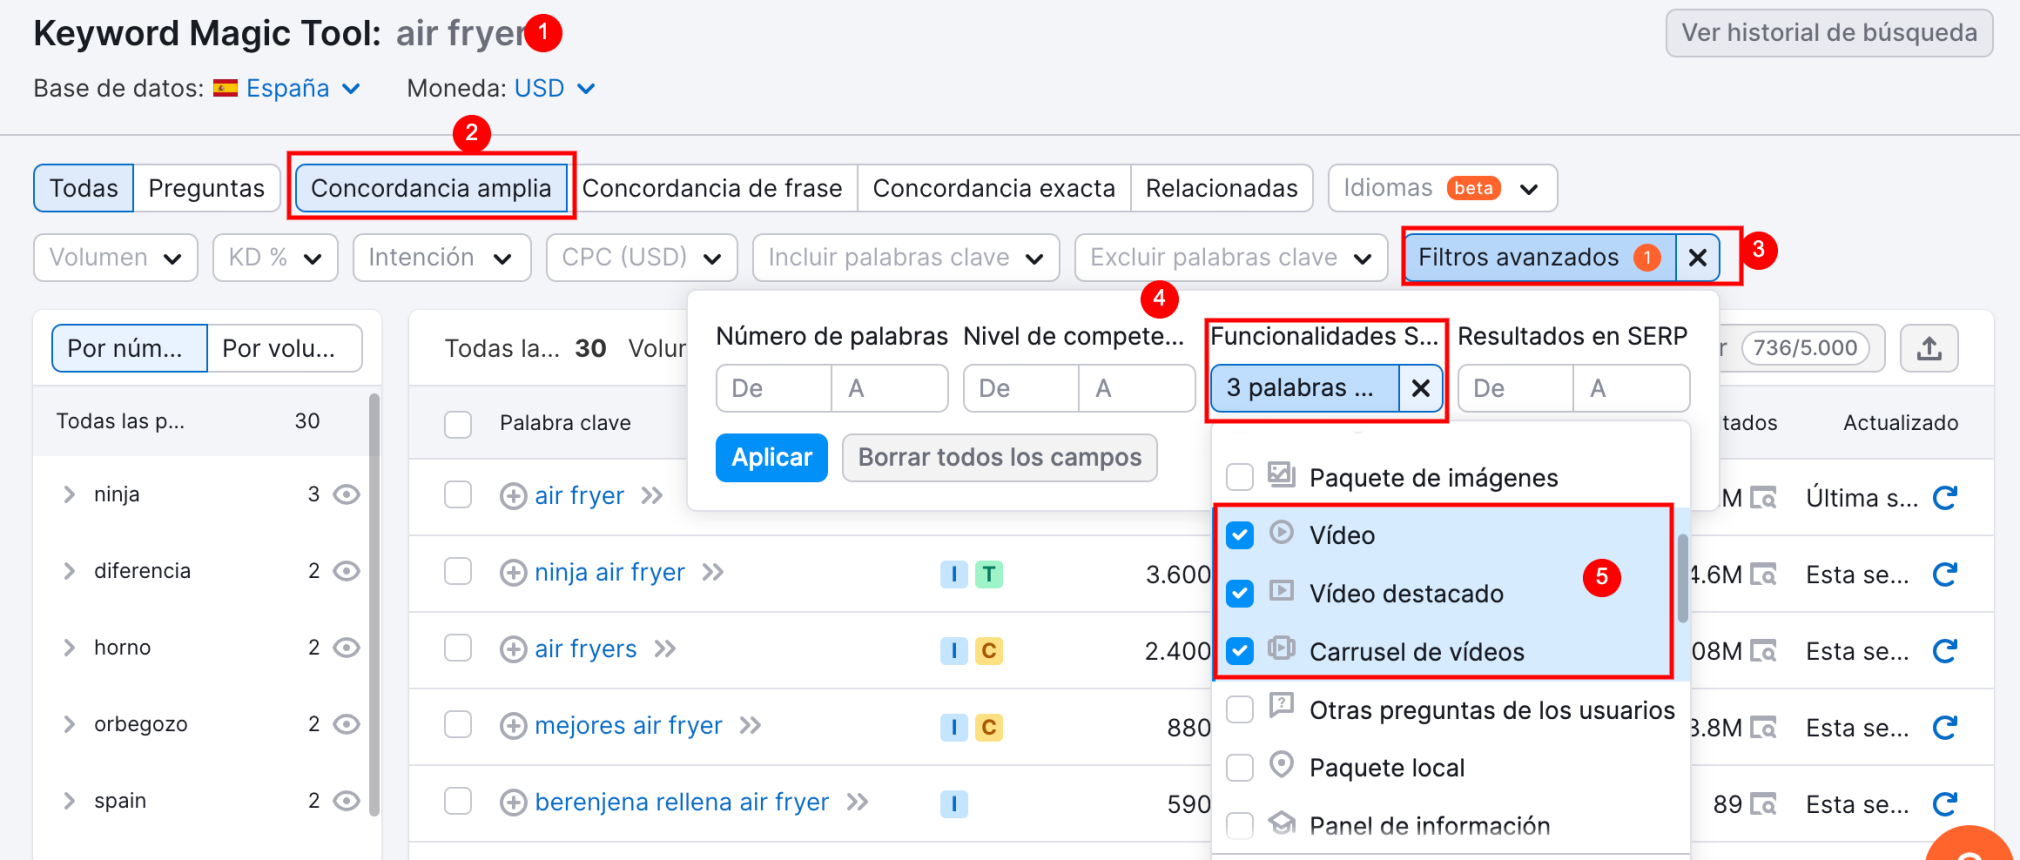
Task: Refresh metrics for air fryer row
Action: pos(1944,497)
